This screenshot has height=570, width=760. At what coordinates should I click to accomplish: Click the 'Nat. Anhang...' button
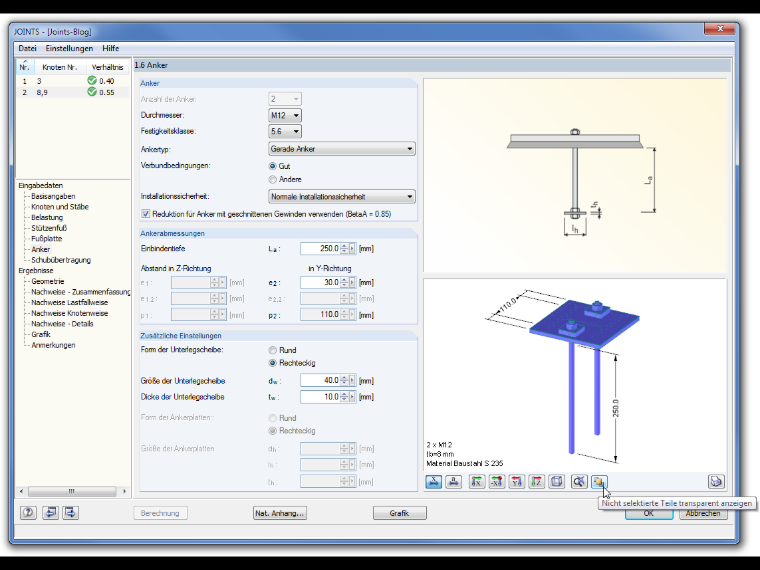click(x=280, y=513)
